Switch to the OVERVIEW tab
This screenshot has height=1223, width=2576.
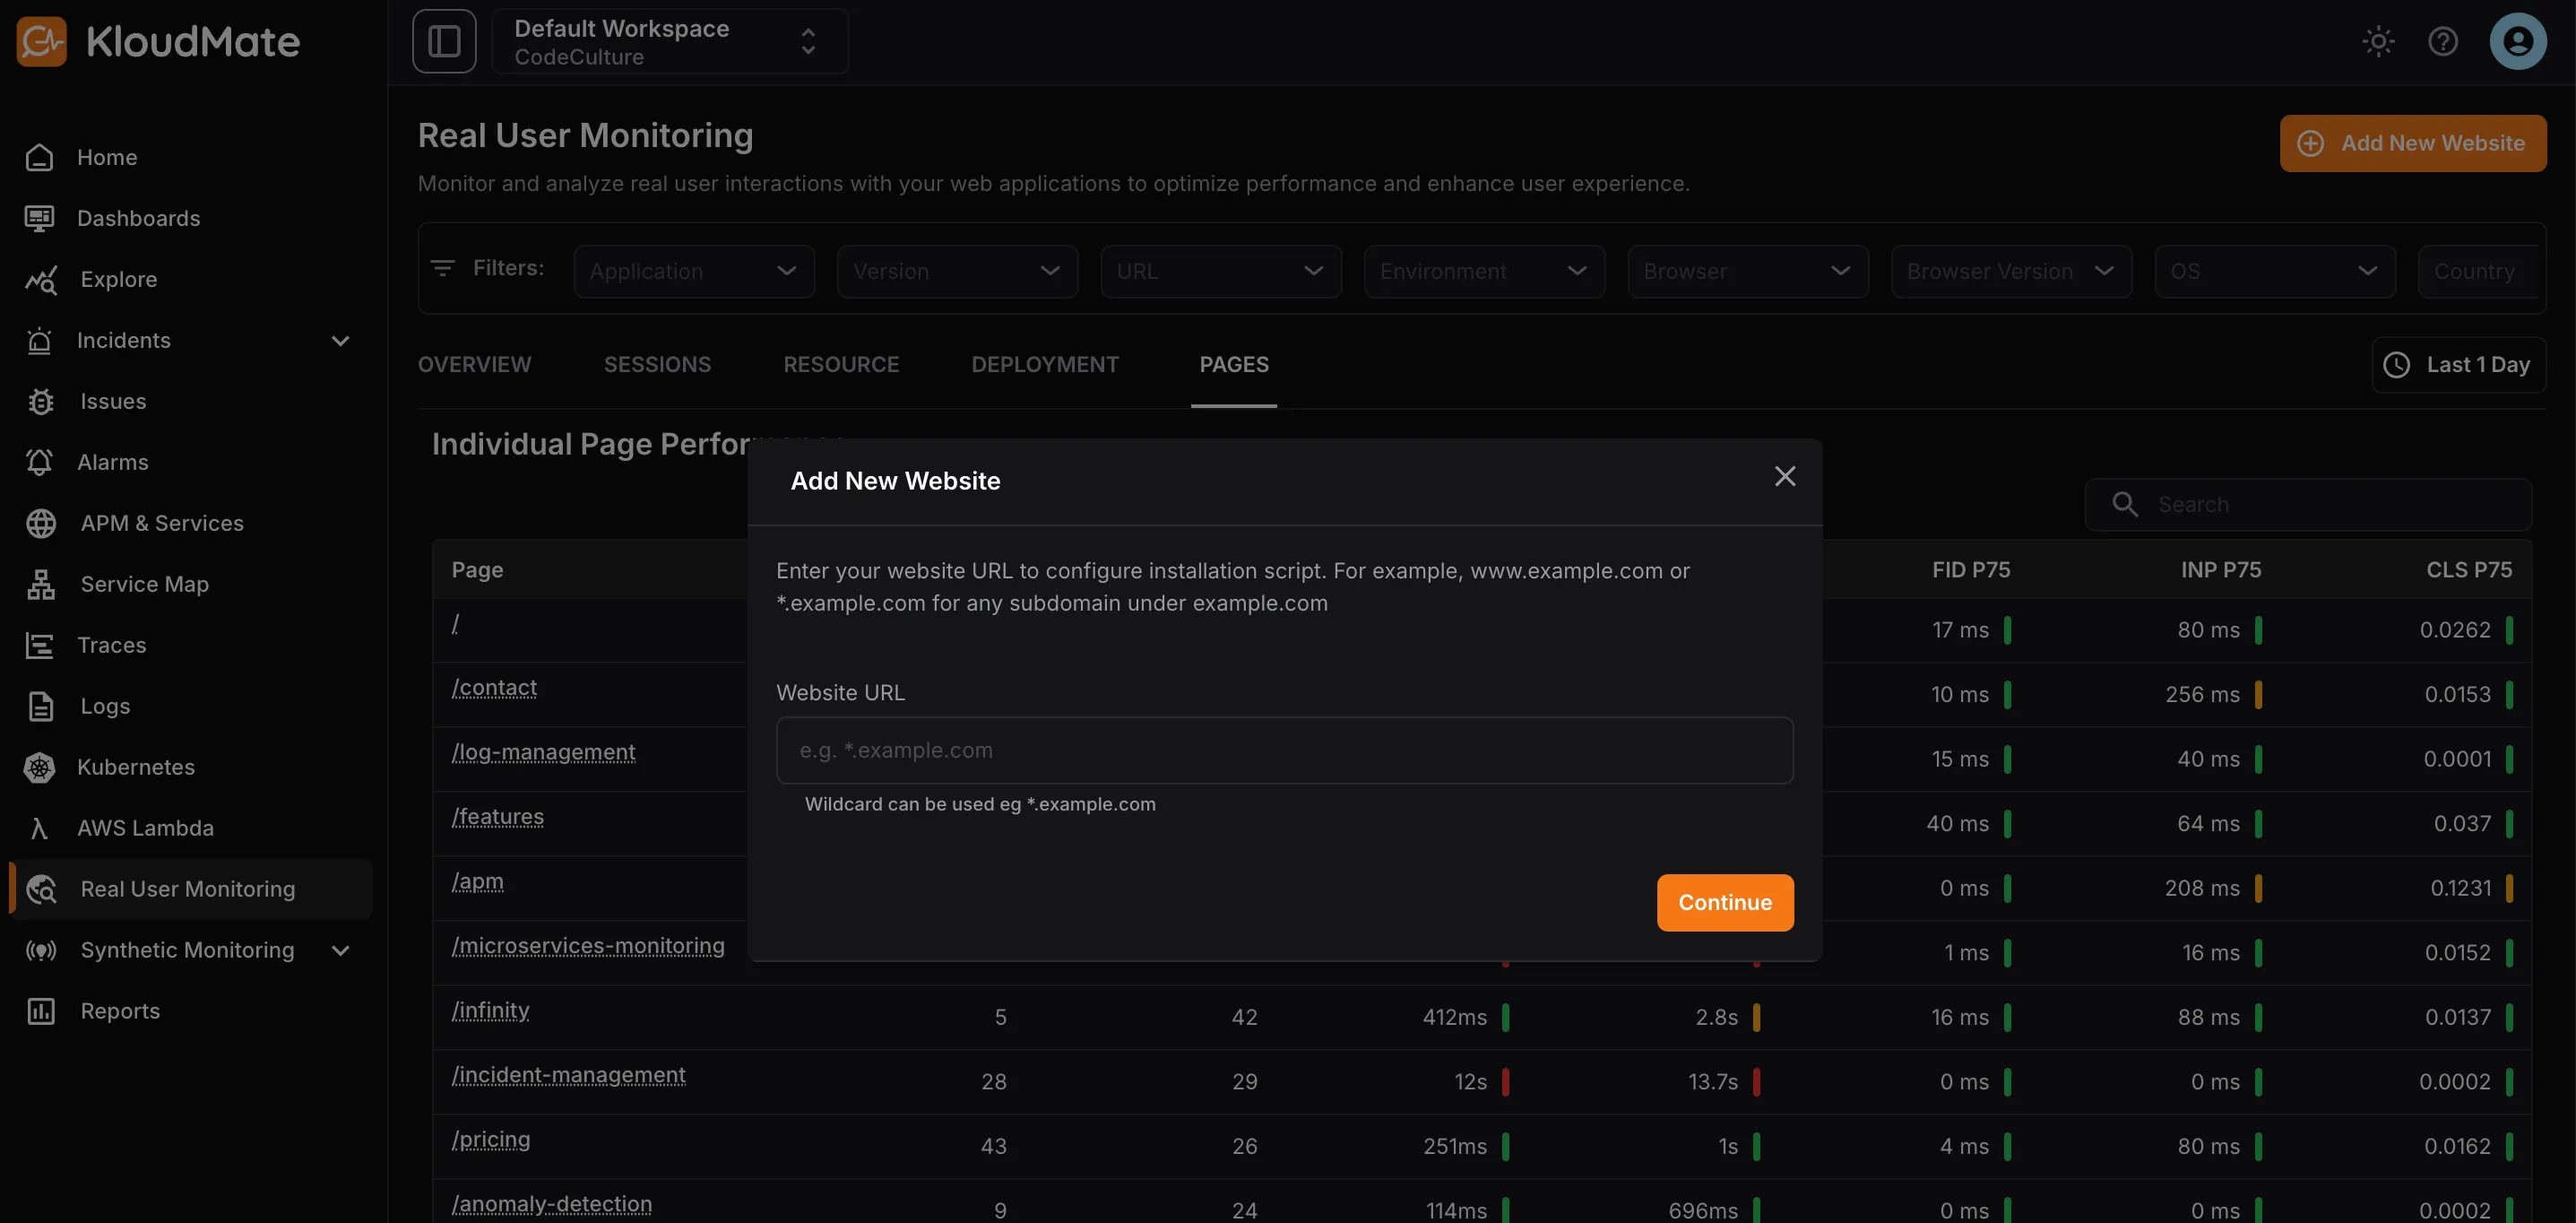[474, 365]
